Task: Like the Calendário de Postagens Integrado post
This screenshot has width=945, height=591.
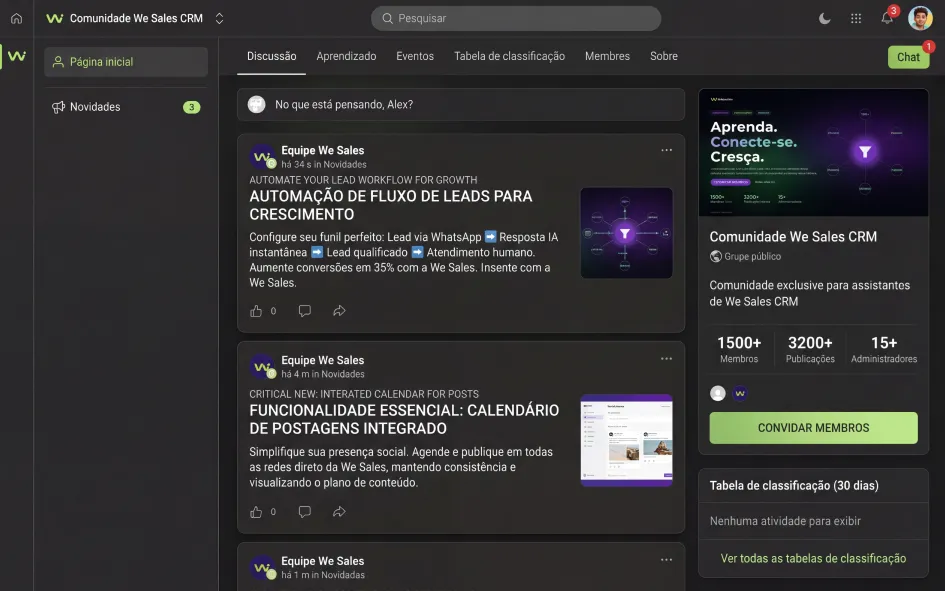Action: tap(256, 511)
